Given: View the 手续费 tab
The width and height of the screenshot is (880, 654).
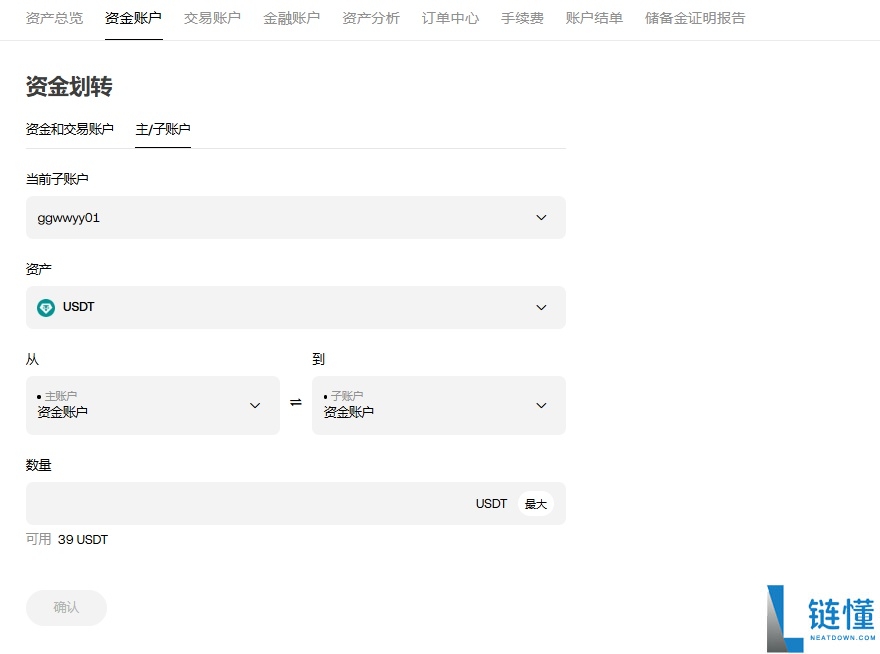Looking at the screenshot, I should click(x=522, y=19).
